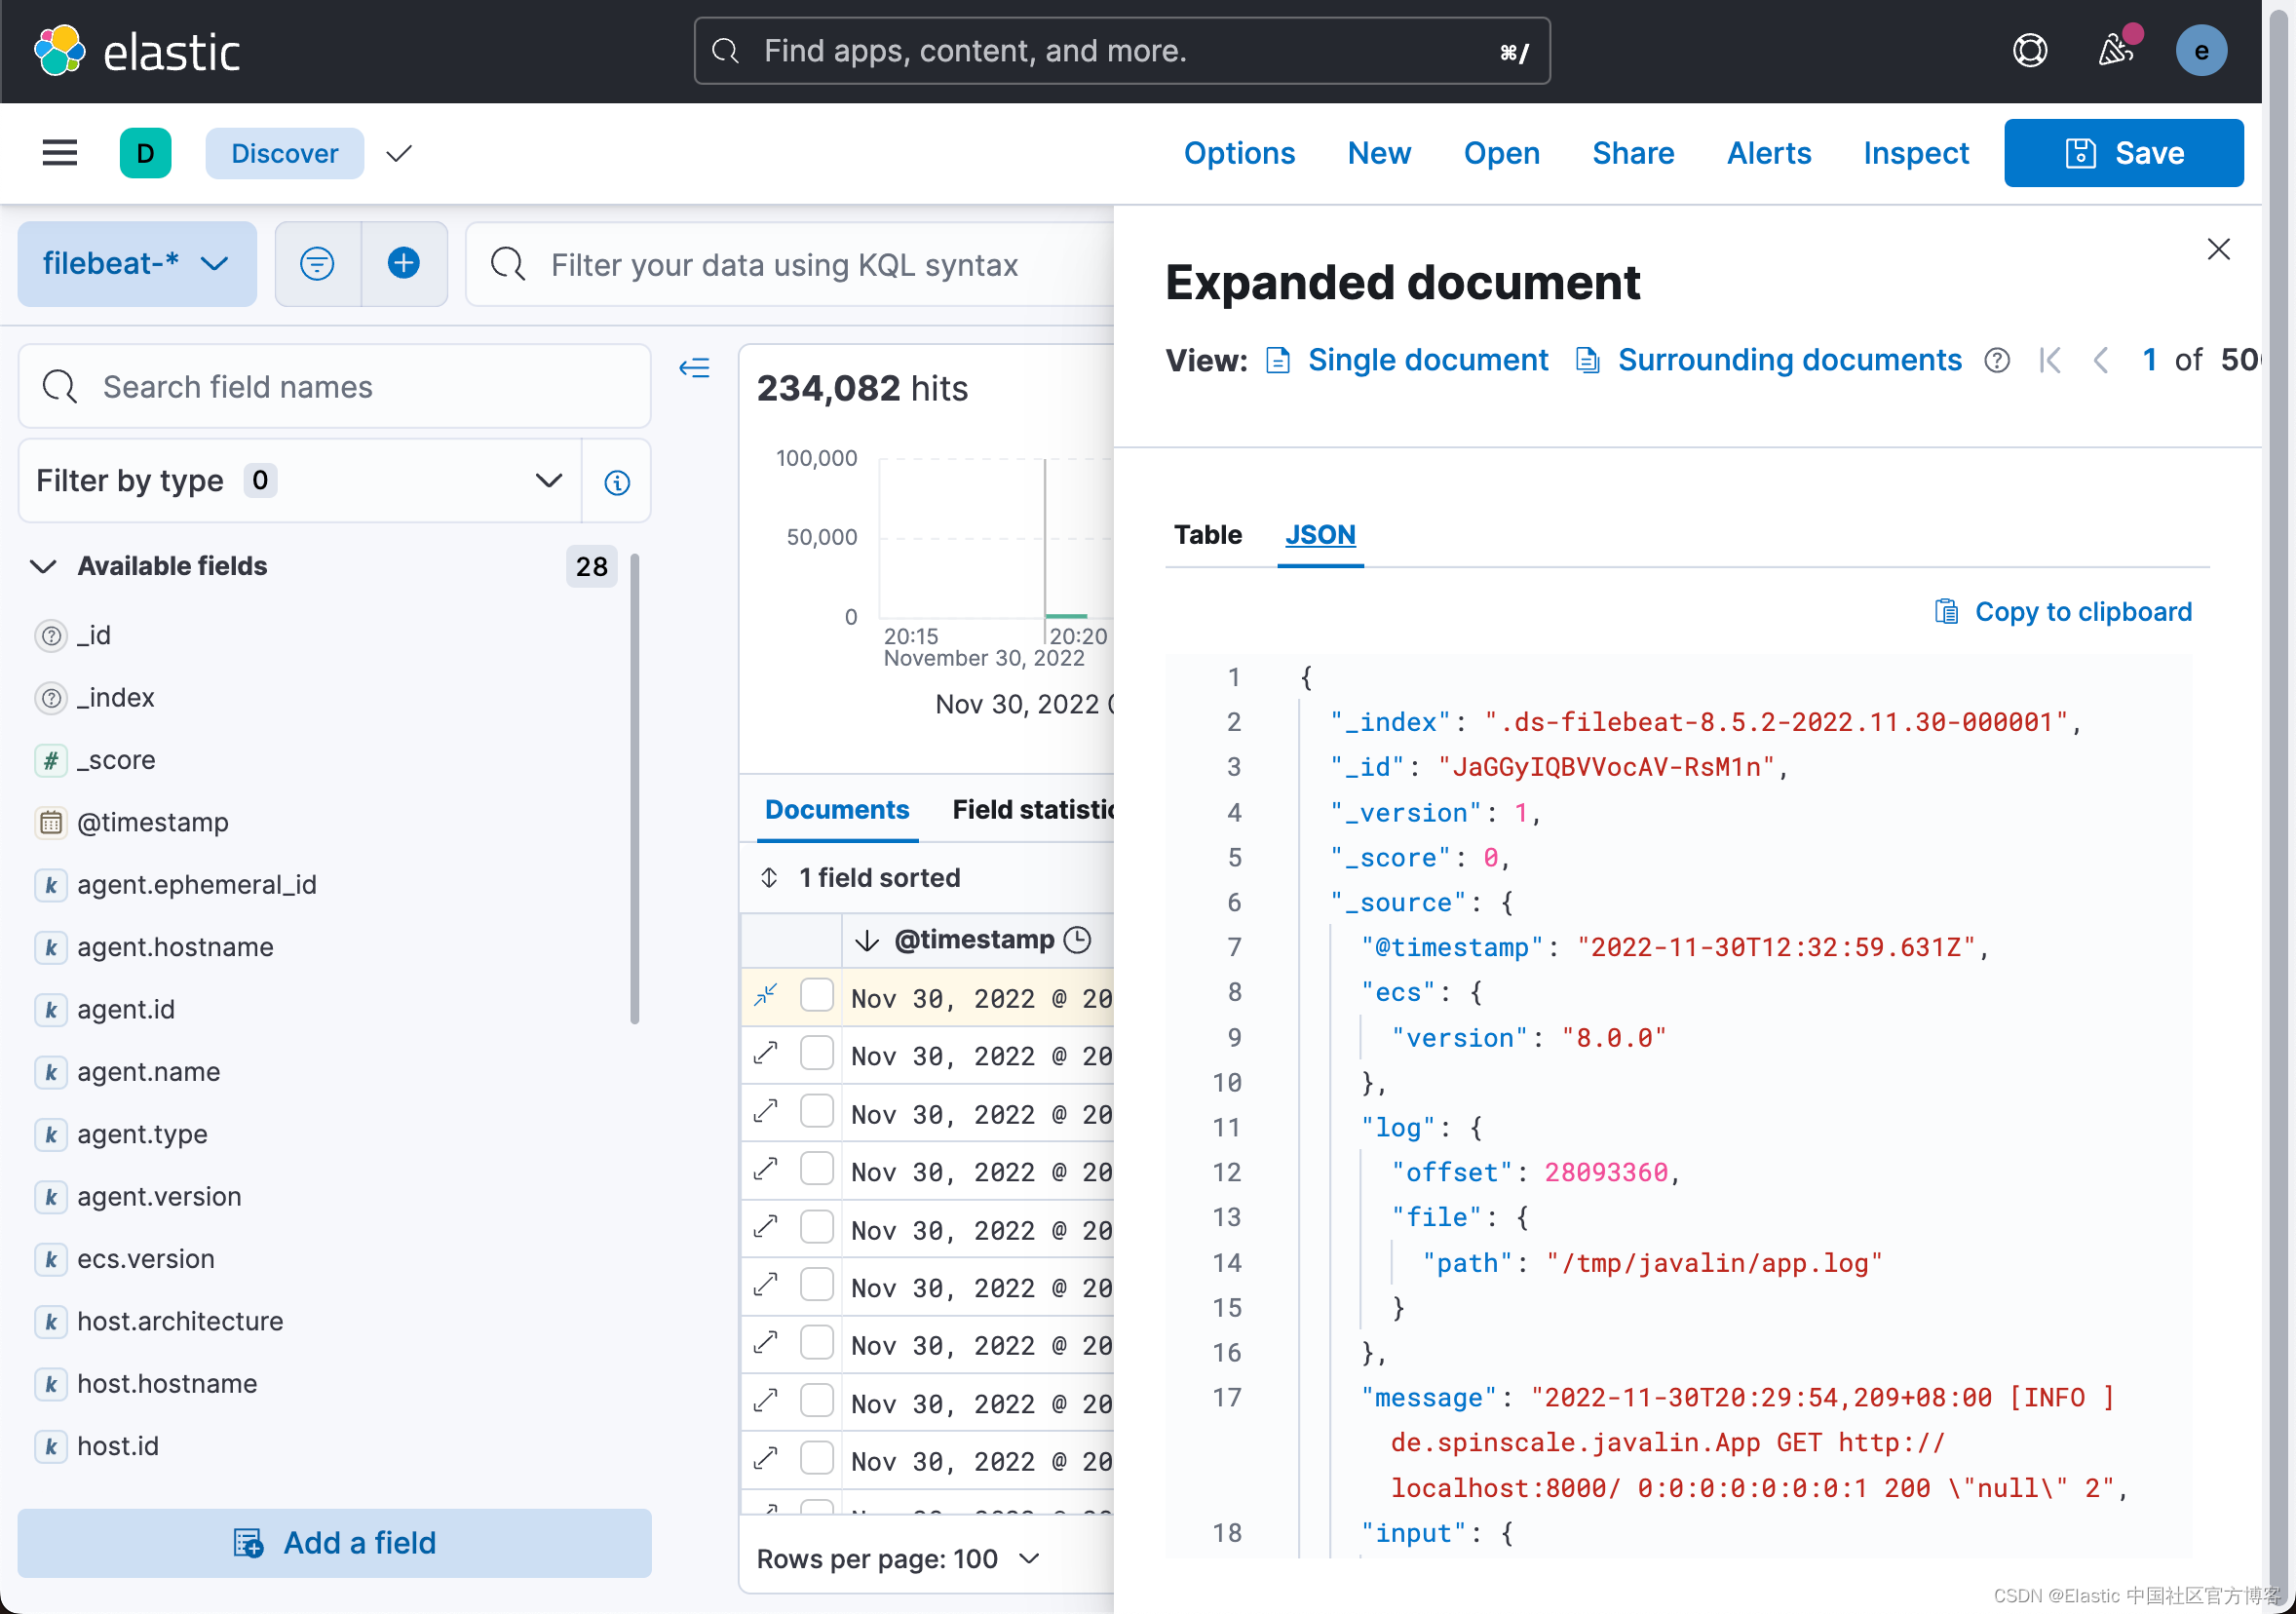Viewport: 2296px width, 1614px height.
Task: Click the Search field names input
Action: coord(335,387)
